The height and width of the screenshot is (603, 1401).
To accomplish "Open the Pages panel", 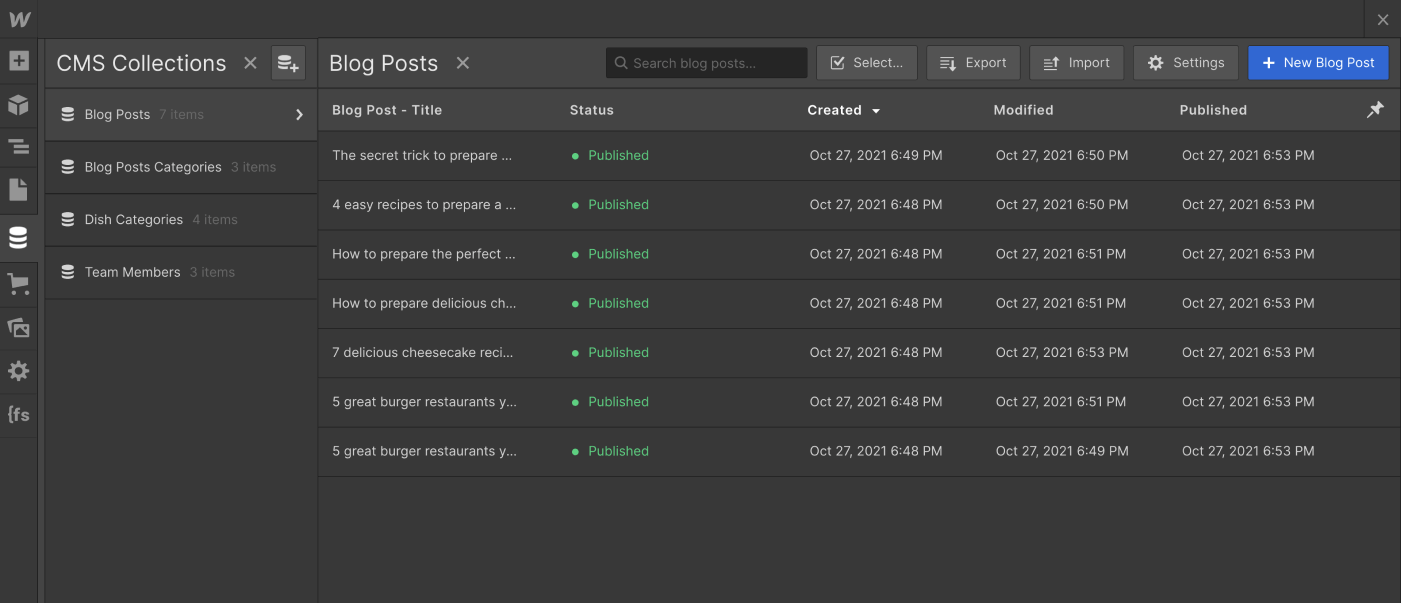I will pyautogui.click(x=18, y=190).
